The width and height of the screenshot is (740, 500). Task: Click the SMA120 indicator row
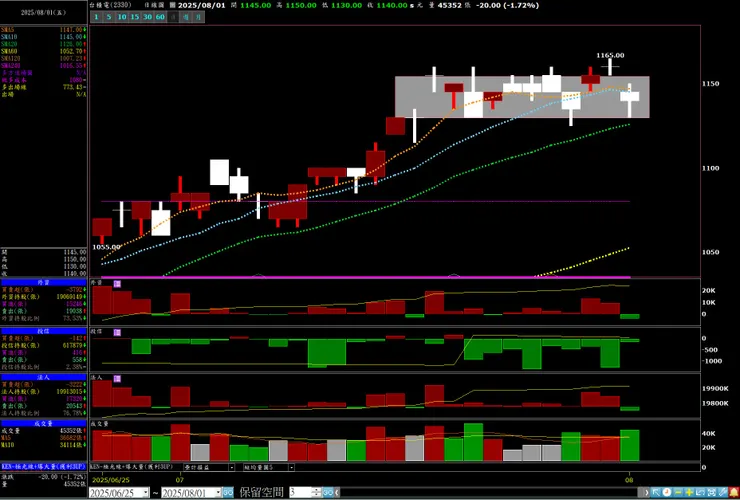[43, 59]
